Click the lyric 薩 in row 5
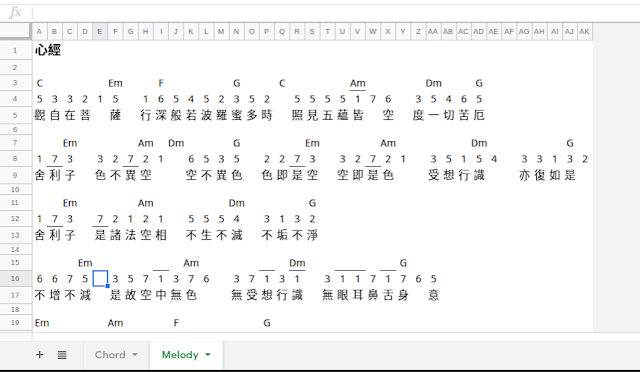Screen dimensions: 640x372 (116, 115)
